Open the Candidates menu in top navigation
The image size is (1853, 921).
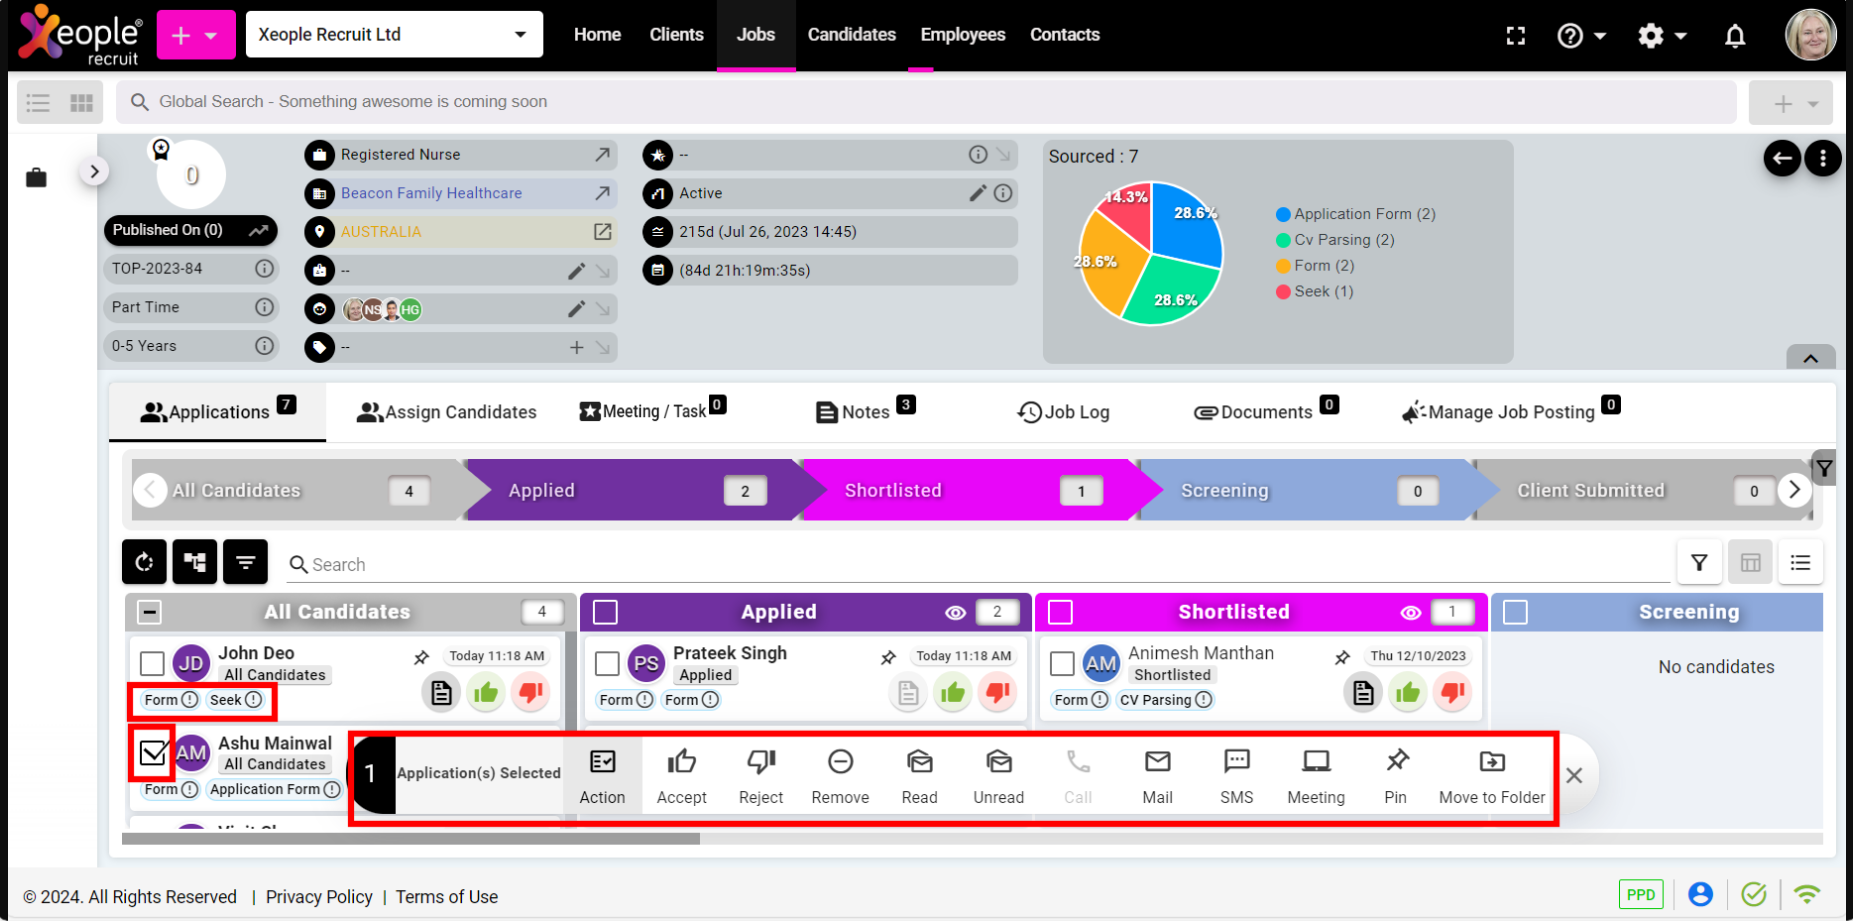pos(851,35)
